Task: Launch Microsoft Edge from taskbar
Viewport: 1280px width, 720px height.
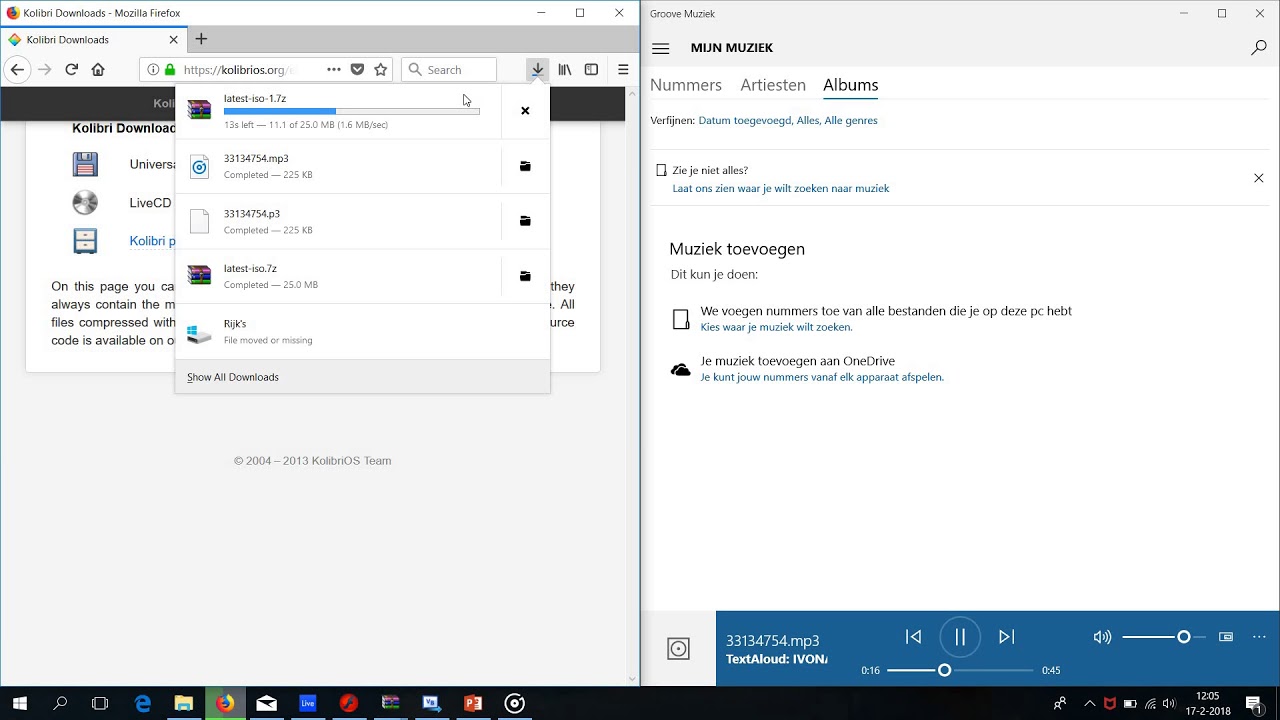Action: point(143,704)
